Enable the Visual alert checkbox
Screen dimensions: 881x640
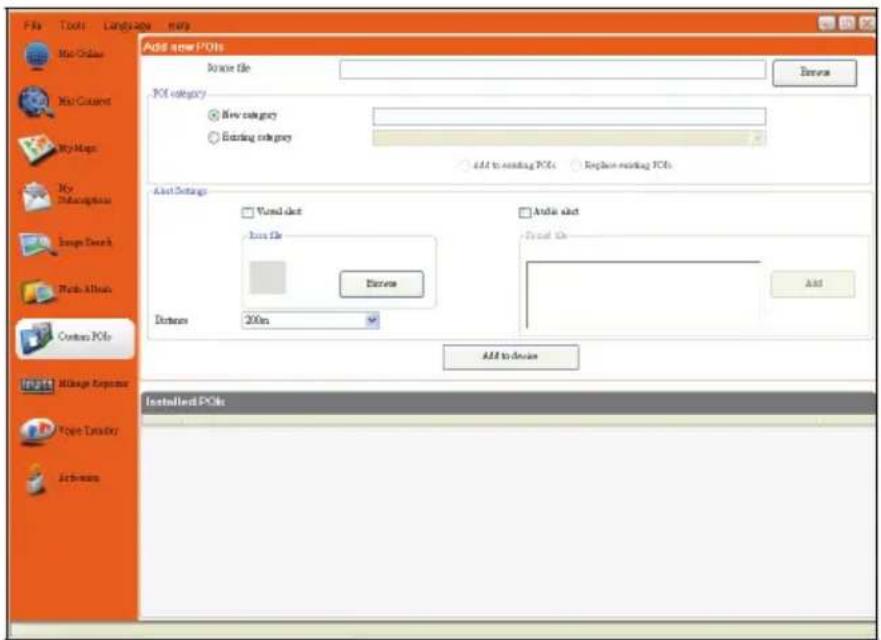(x=248, y=212)
